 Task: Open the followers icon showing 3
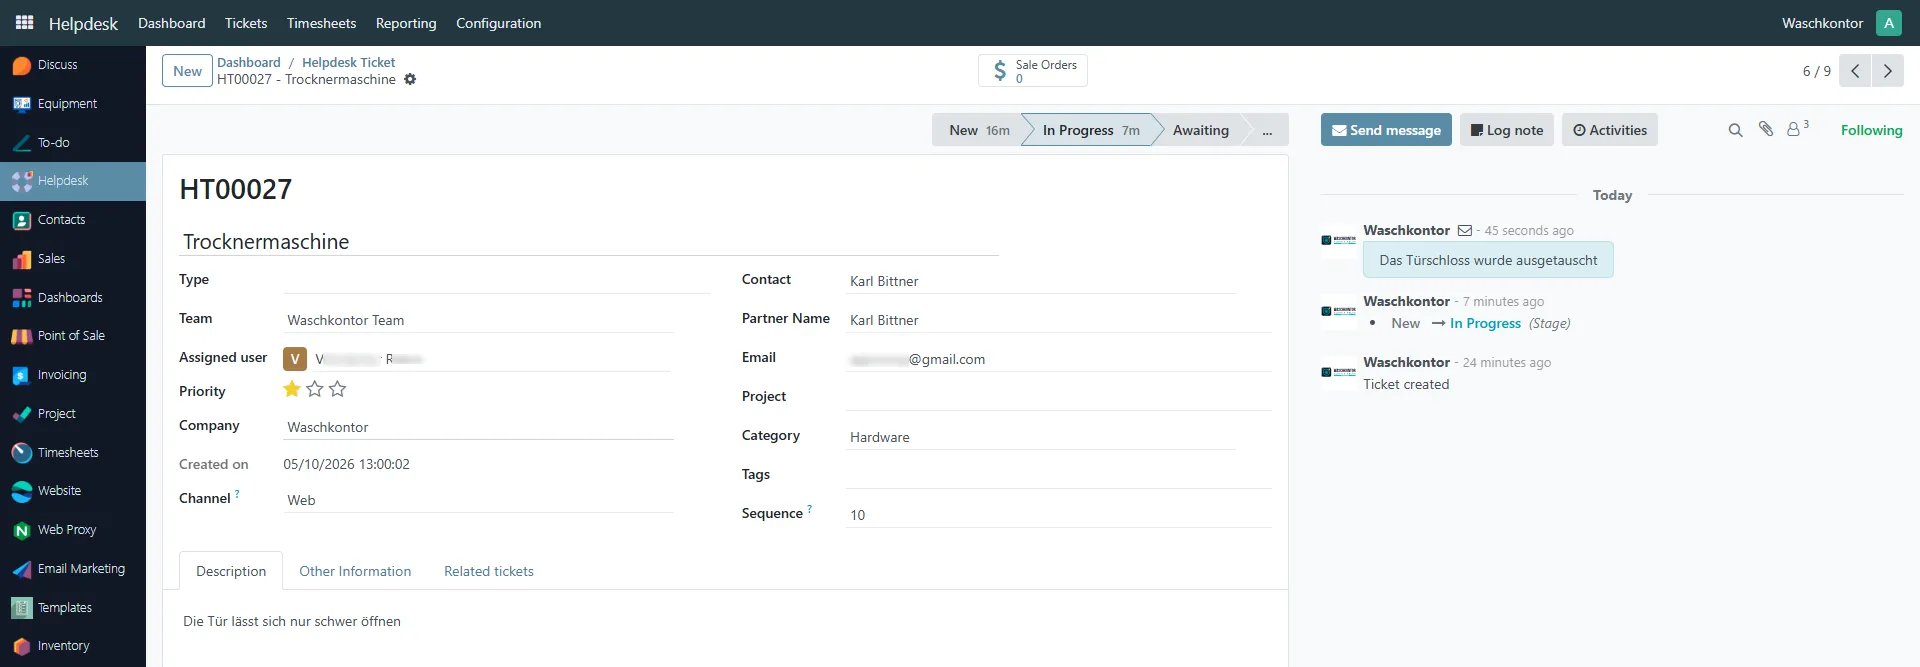tap(1797, 129)
